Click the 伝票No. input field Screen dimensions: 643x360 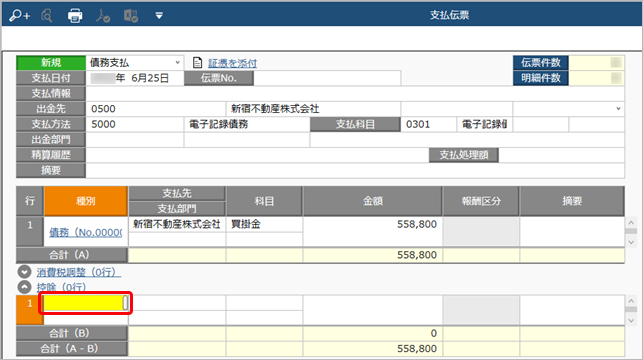[x=327, y=78]
